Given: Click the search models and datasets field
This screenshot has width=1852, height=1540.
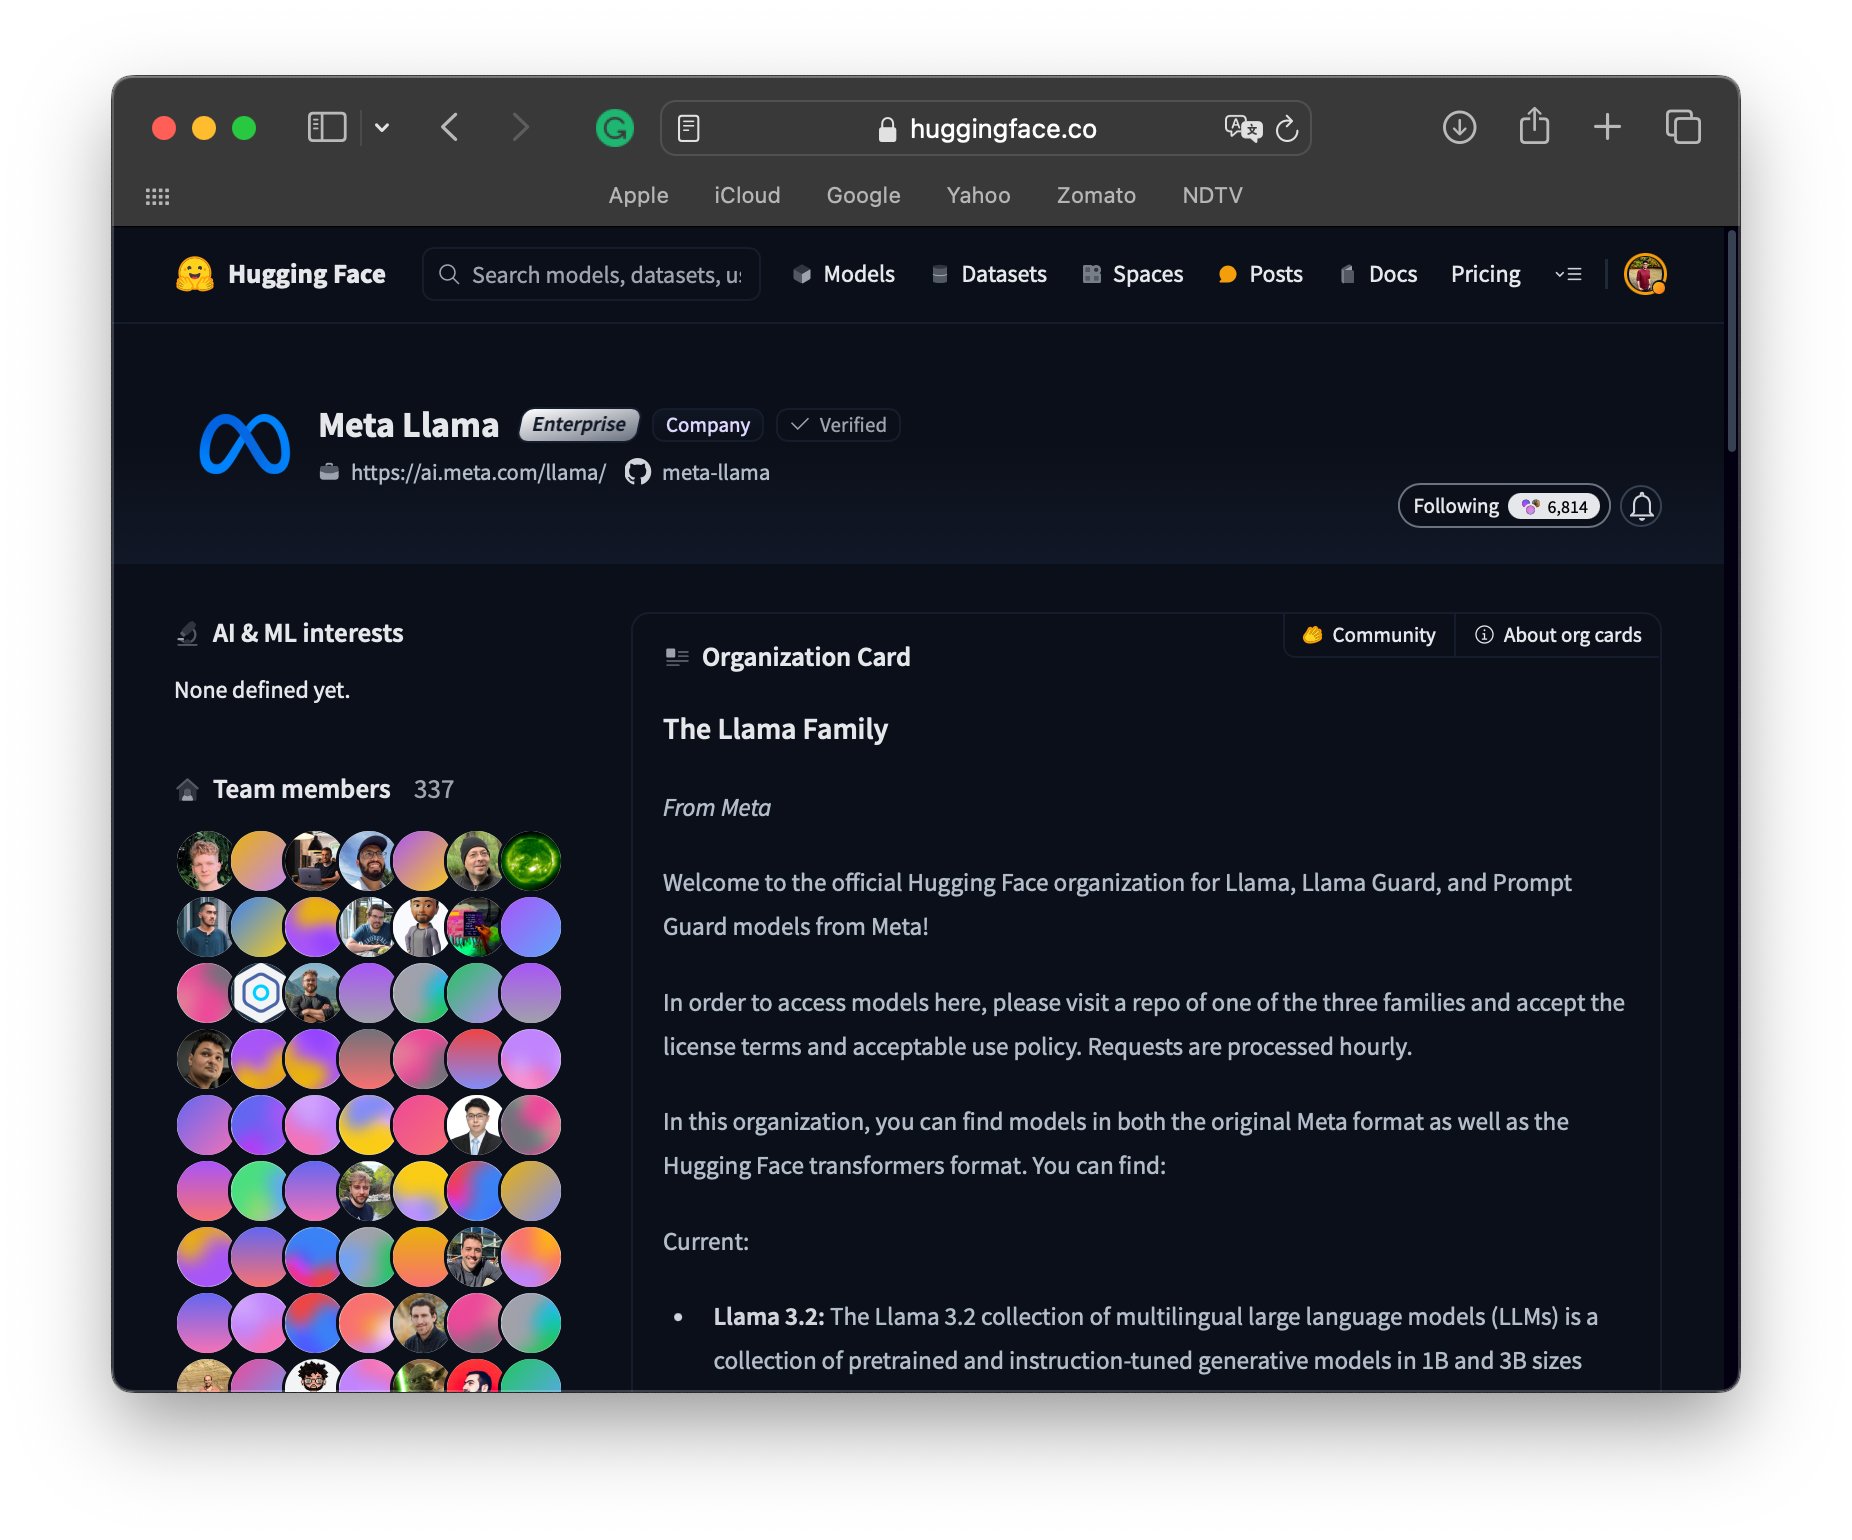Looking at the screenshot, I should [591, 274].
